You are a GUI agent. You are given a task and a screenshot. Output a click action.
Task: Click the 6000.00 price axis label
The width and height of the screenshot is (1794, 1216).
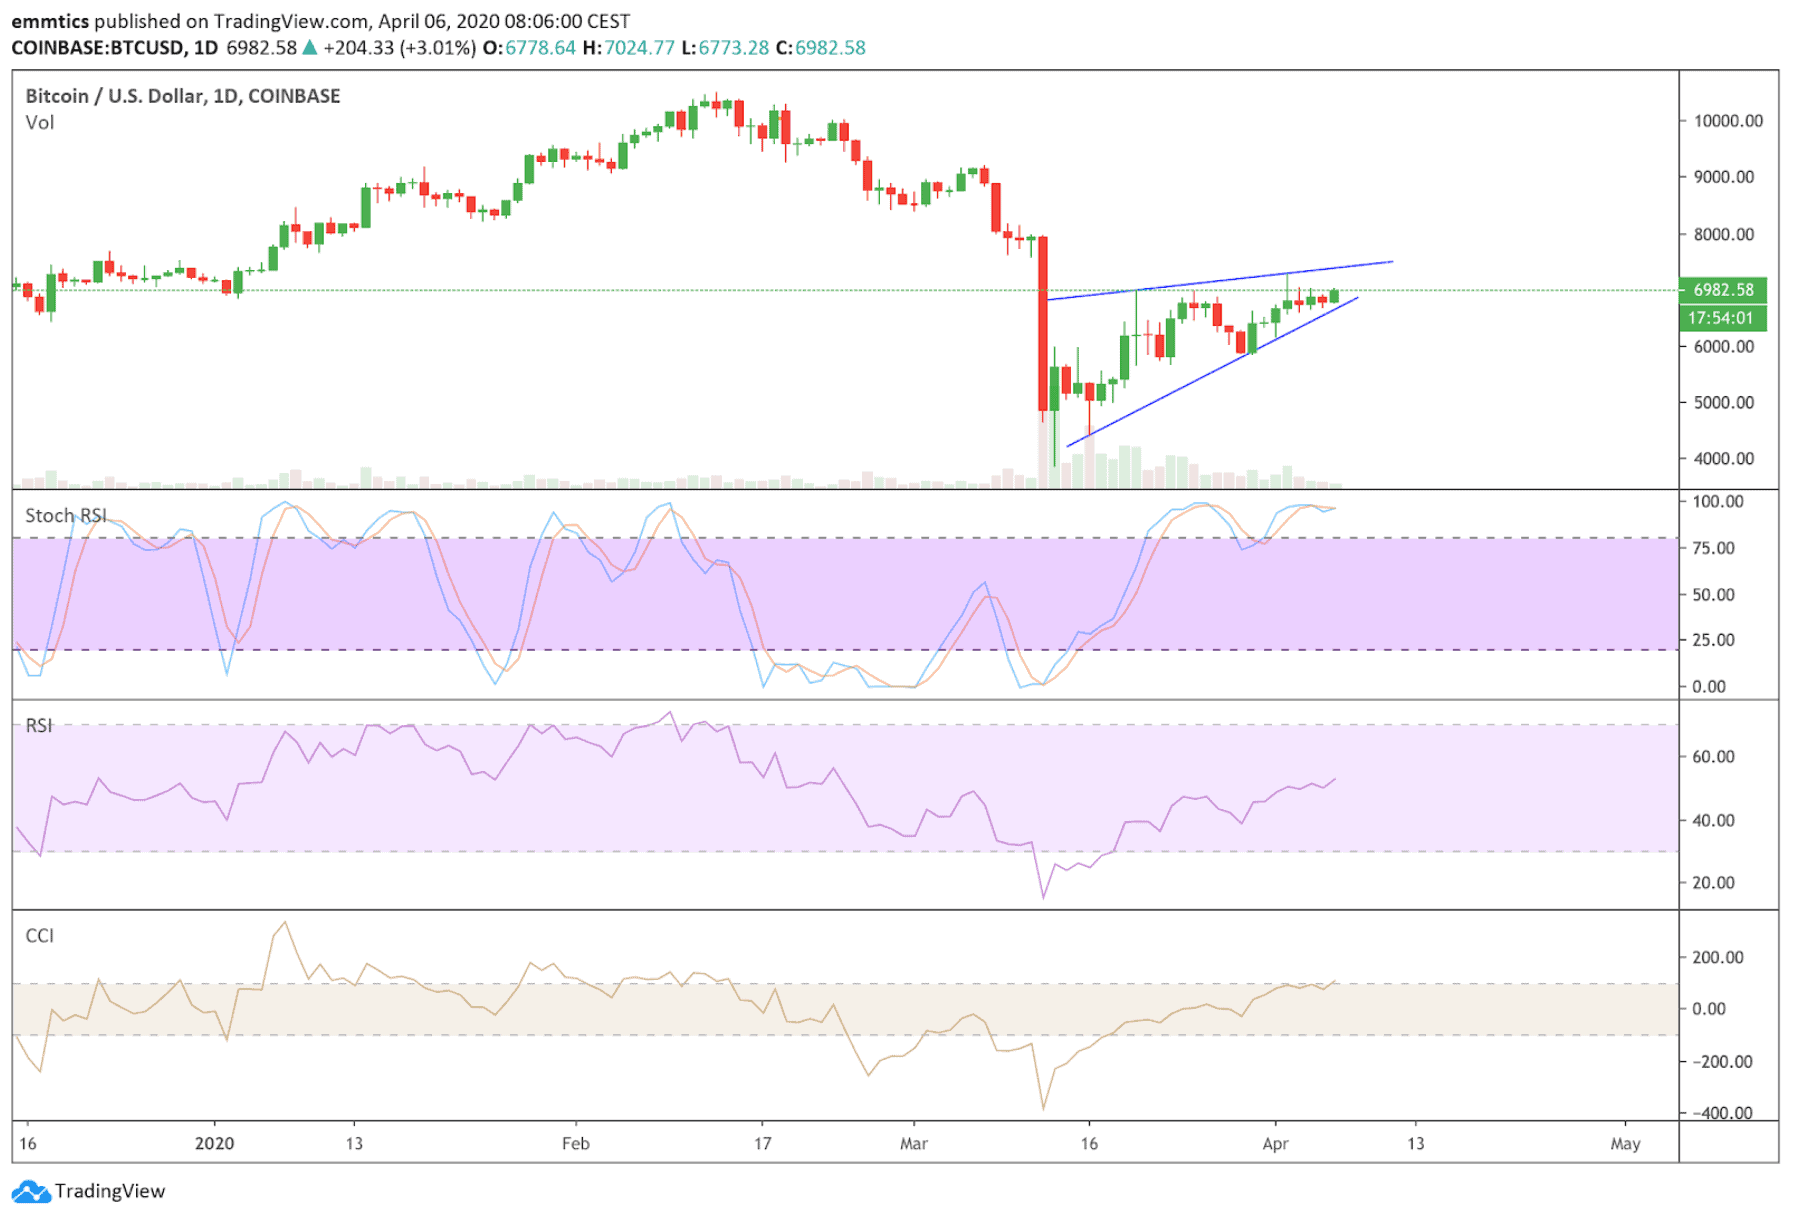1724,346
